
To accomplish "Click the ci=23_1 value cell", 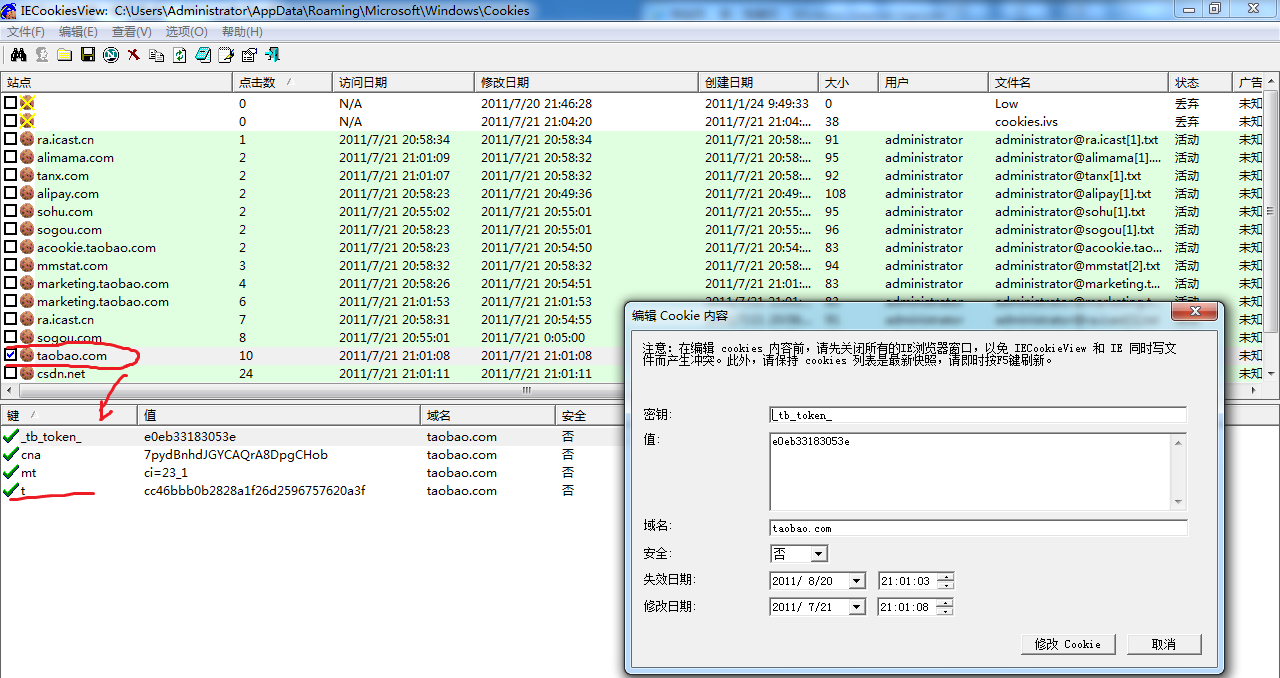I will (x=166, y=472).
